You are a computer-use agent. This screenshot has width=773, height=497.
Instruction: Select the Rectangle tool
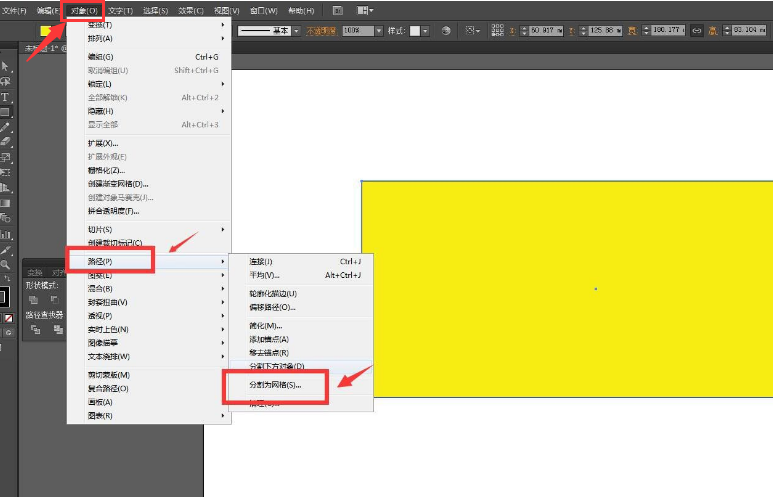(6, 112)
